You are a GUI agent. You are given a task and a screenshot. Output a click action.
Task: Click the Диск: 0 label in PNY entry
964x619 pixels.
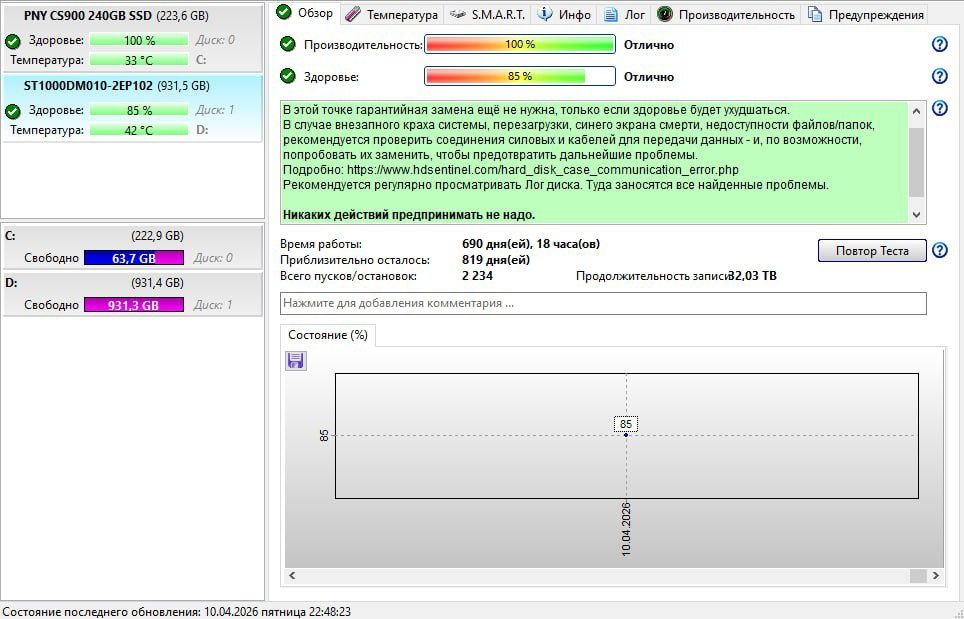pyautogui.click(x=215, y=40)
